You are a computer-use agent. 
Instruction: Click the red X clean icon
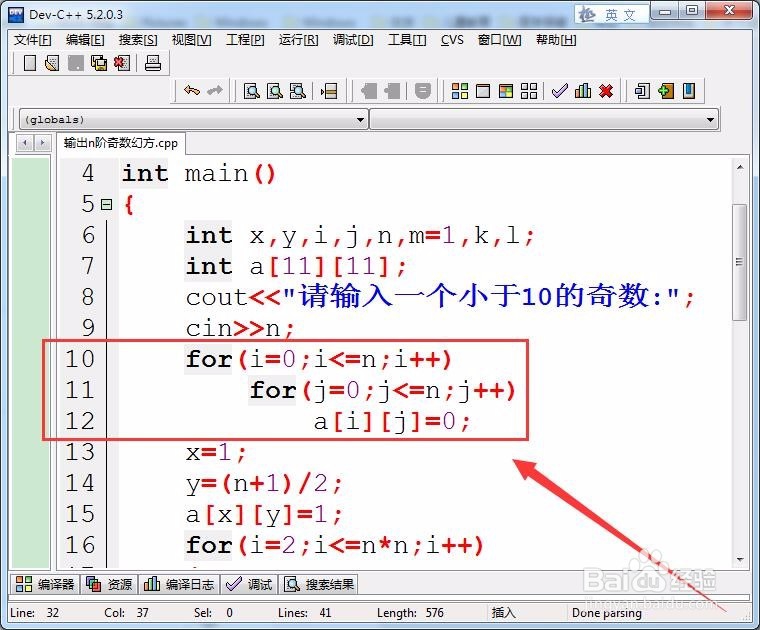(x=606, y=91)
